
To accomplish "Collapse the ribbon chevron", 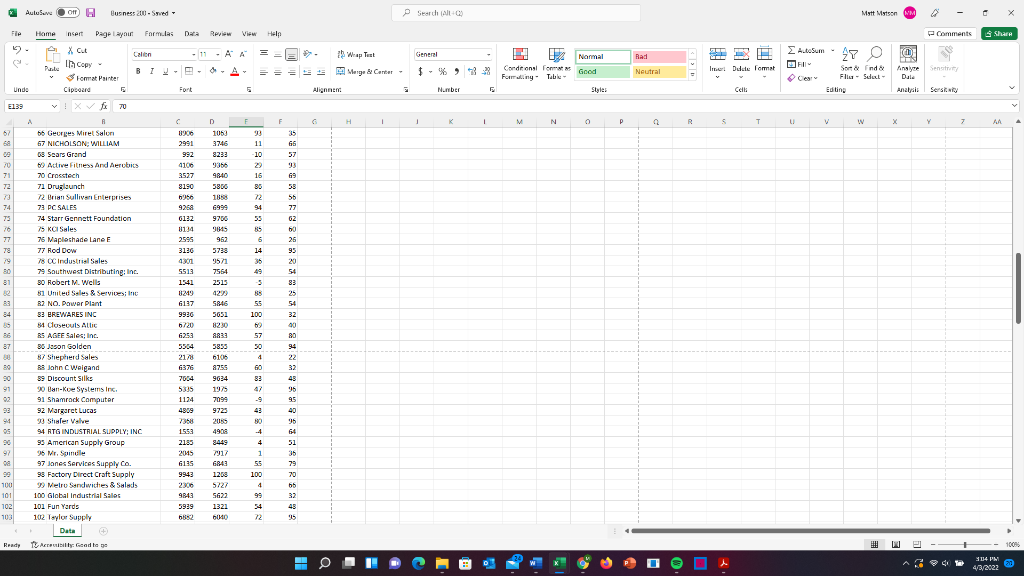I will pos(1012,88).
